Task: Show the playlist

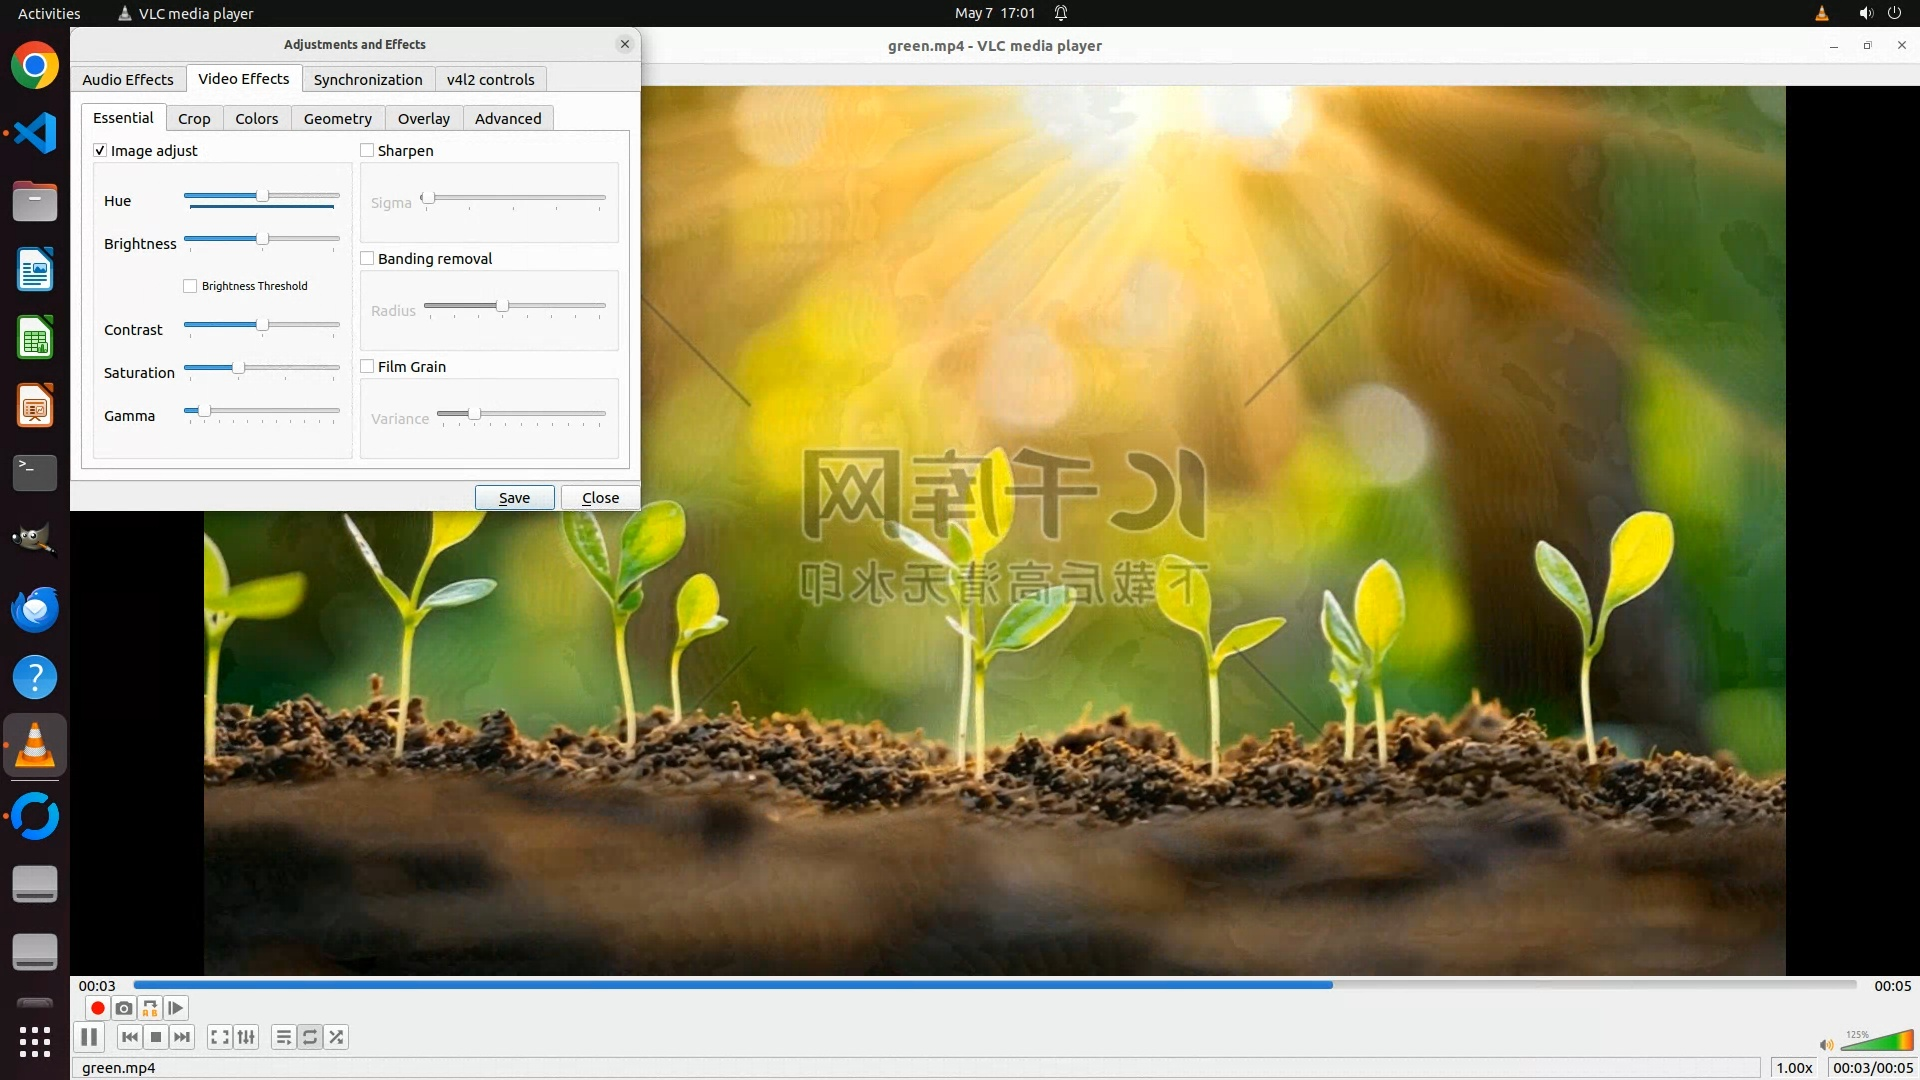Action: [284, 1037]
